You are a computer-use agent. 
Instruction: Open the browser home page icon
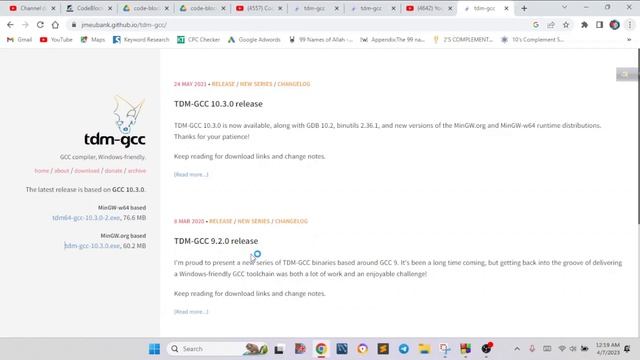[x=55, y=25]
